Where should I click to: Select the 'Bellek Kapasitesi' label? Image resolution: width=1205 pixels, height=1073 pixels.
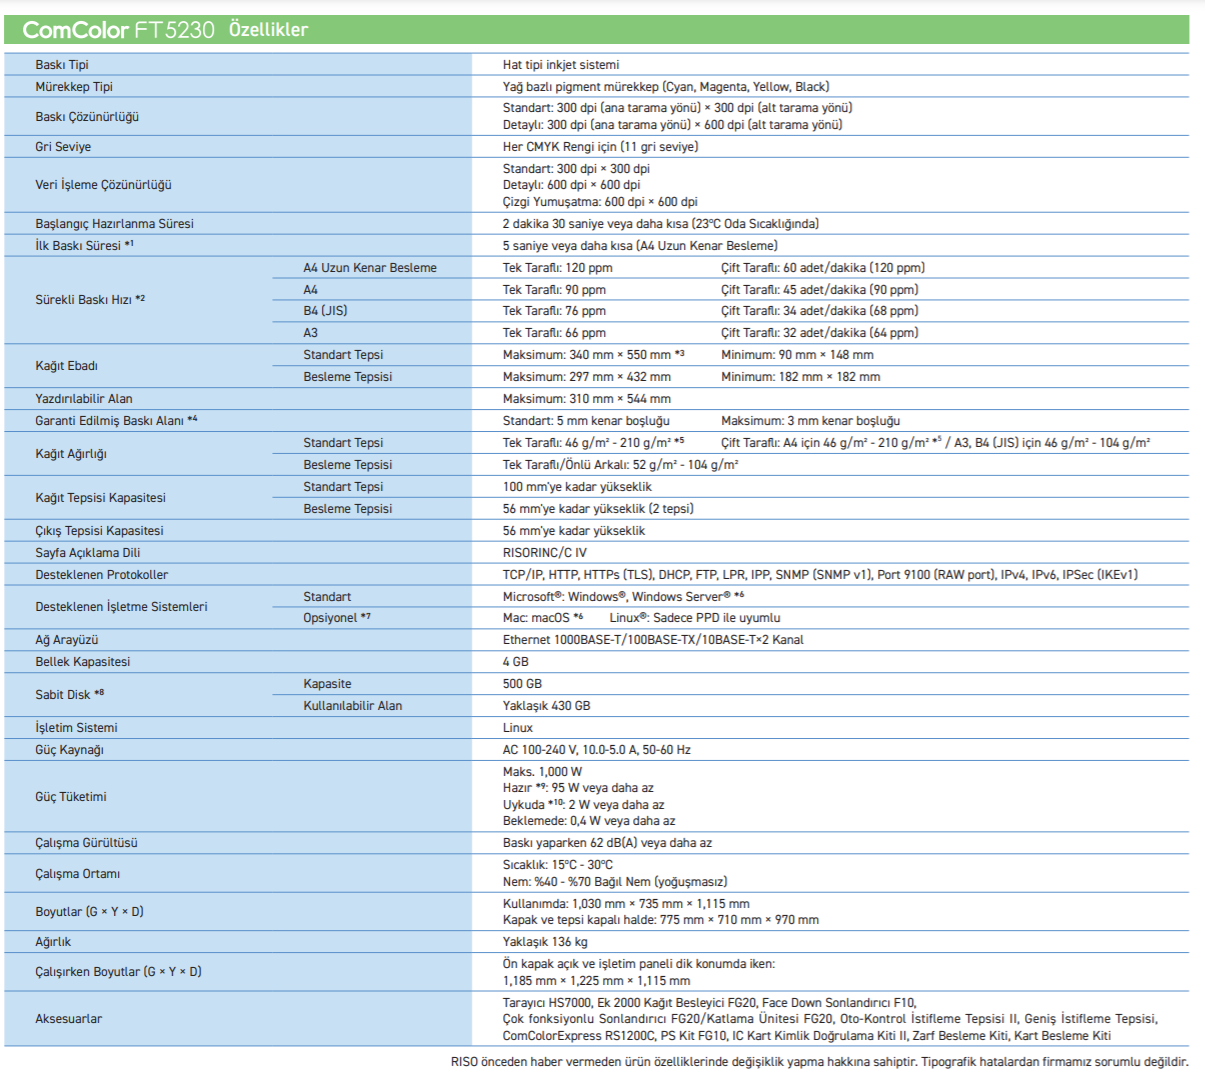83,662
